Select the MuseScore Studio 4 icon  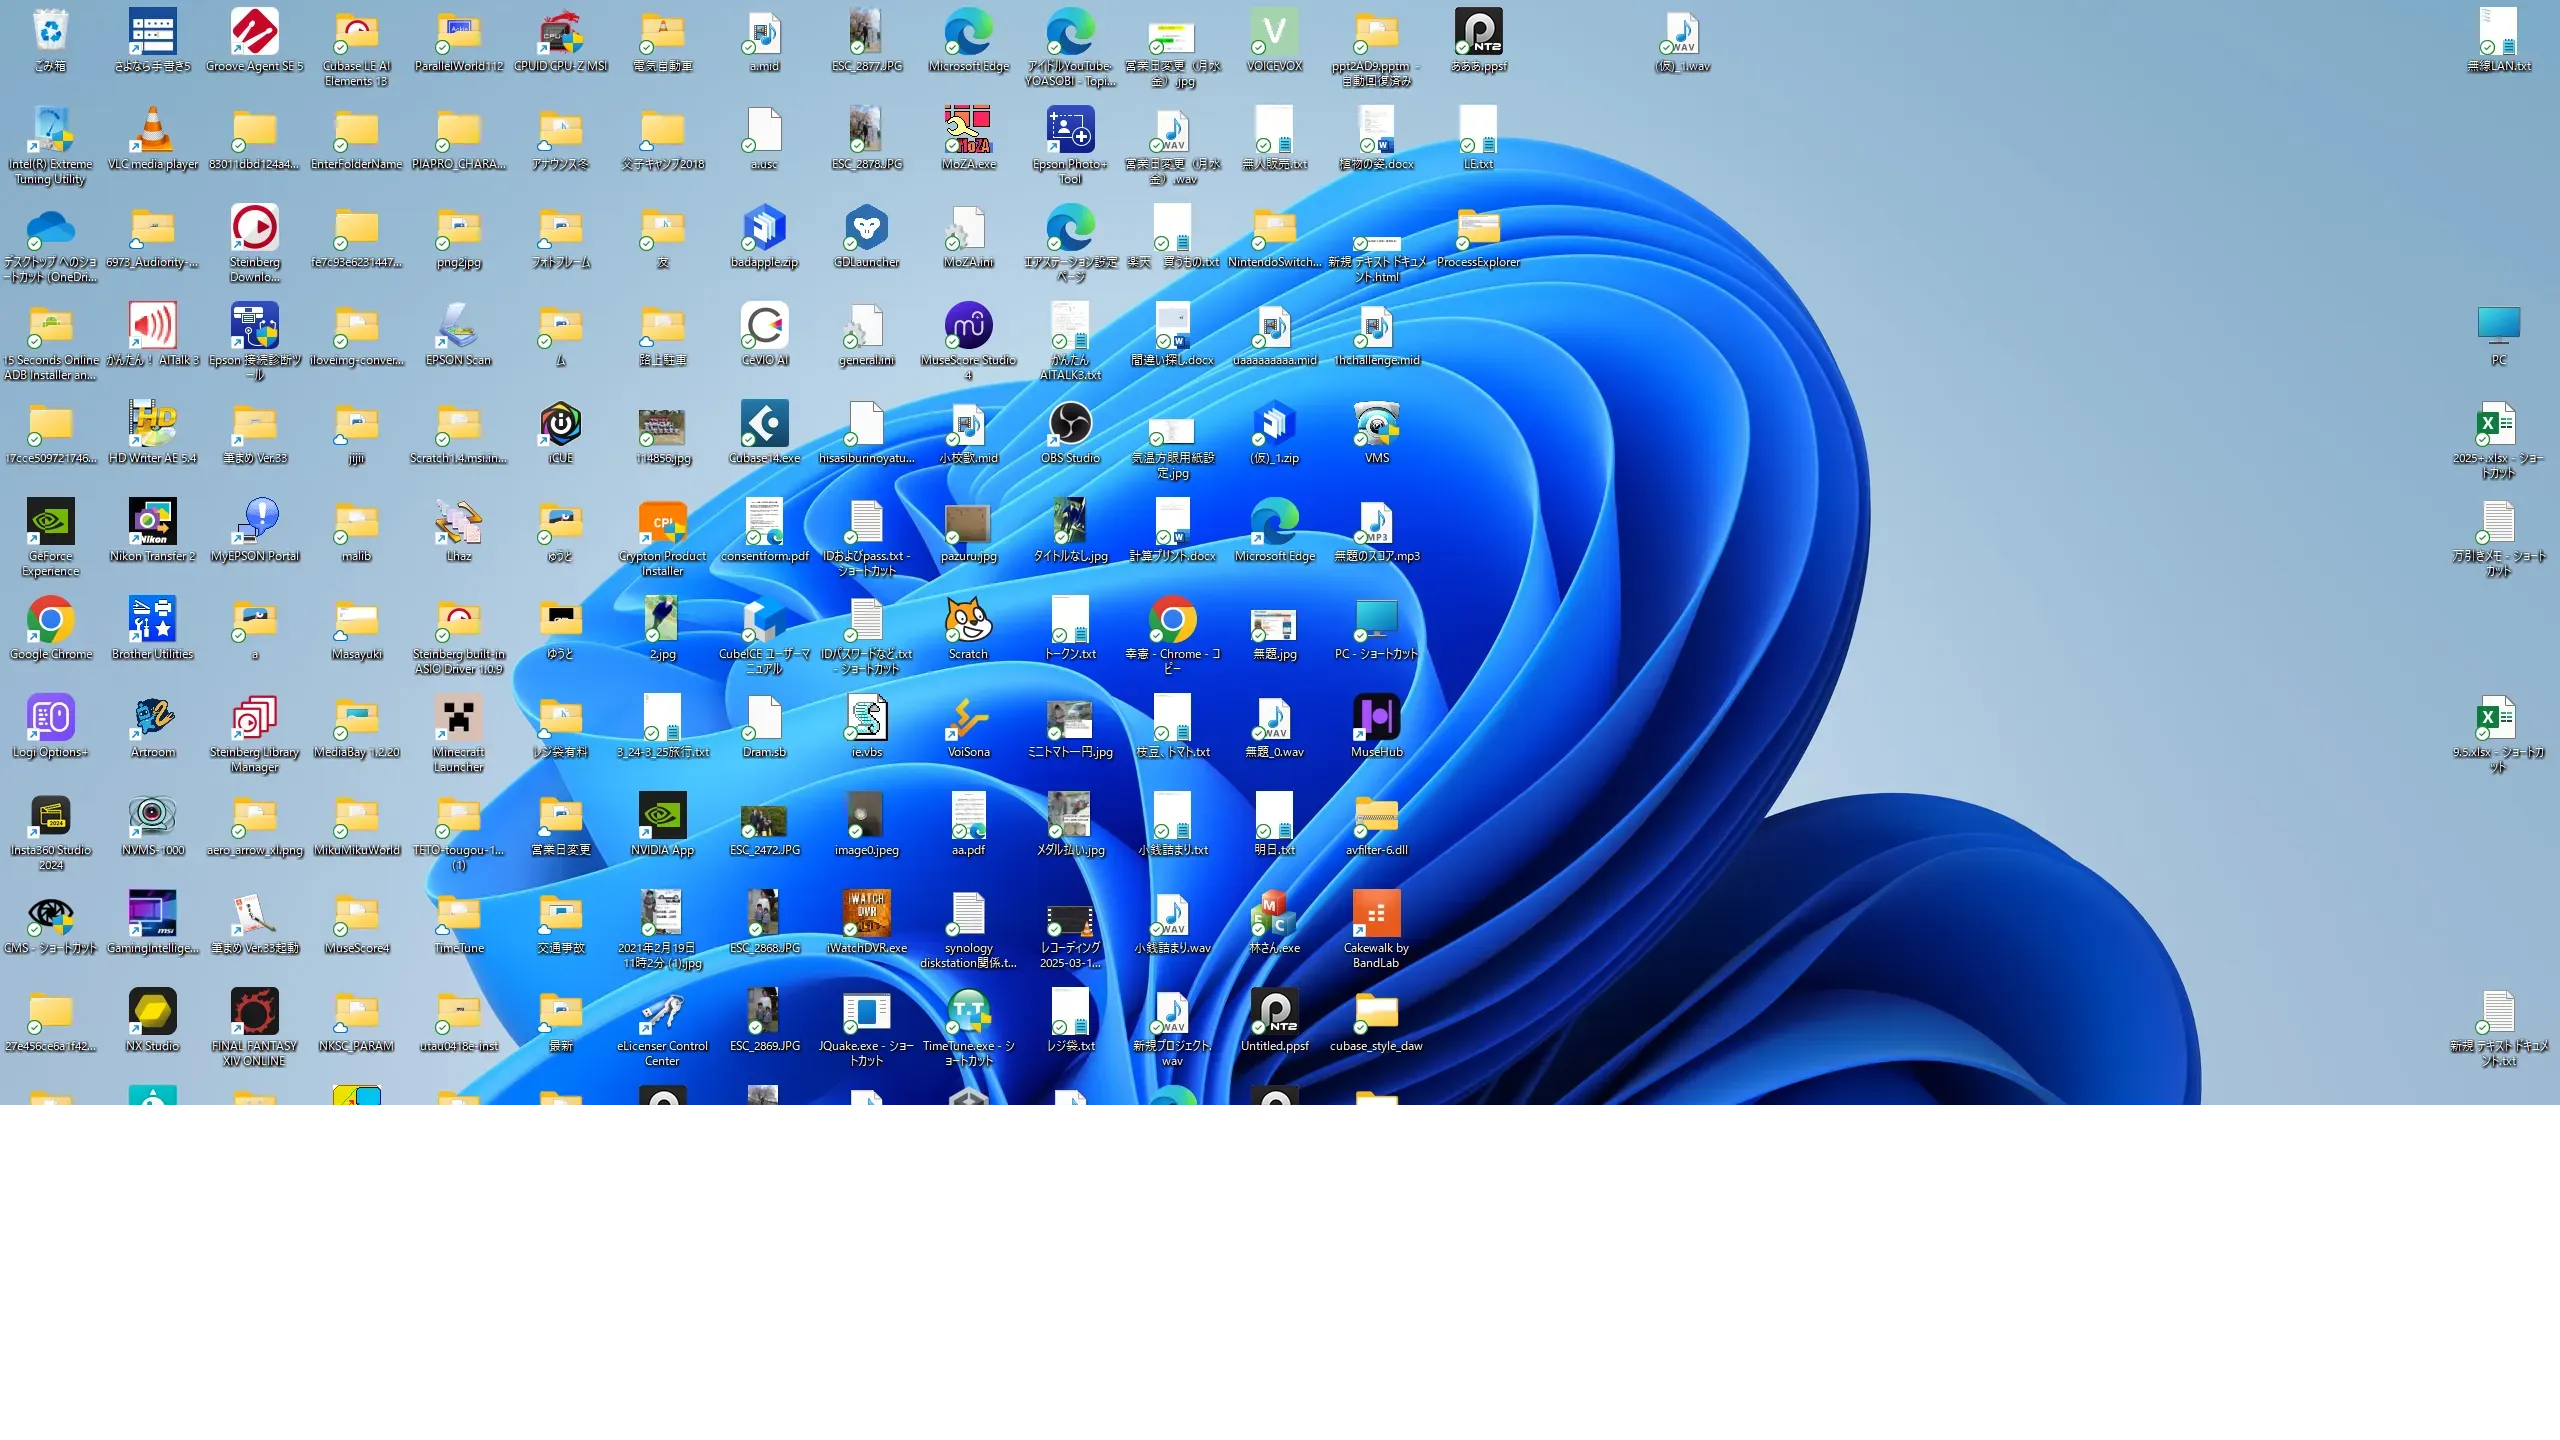pyautogui.click(x=968, y=327)
